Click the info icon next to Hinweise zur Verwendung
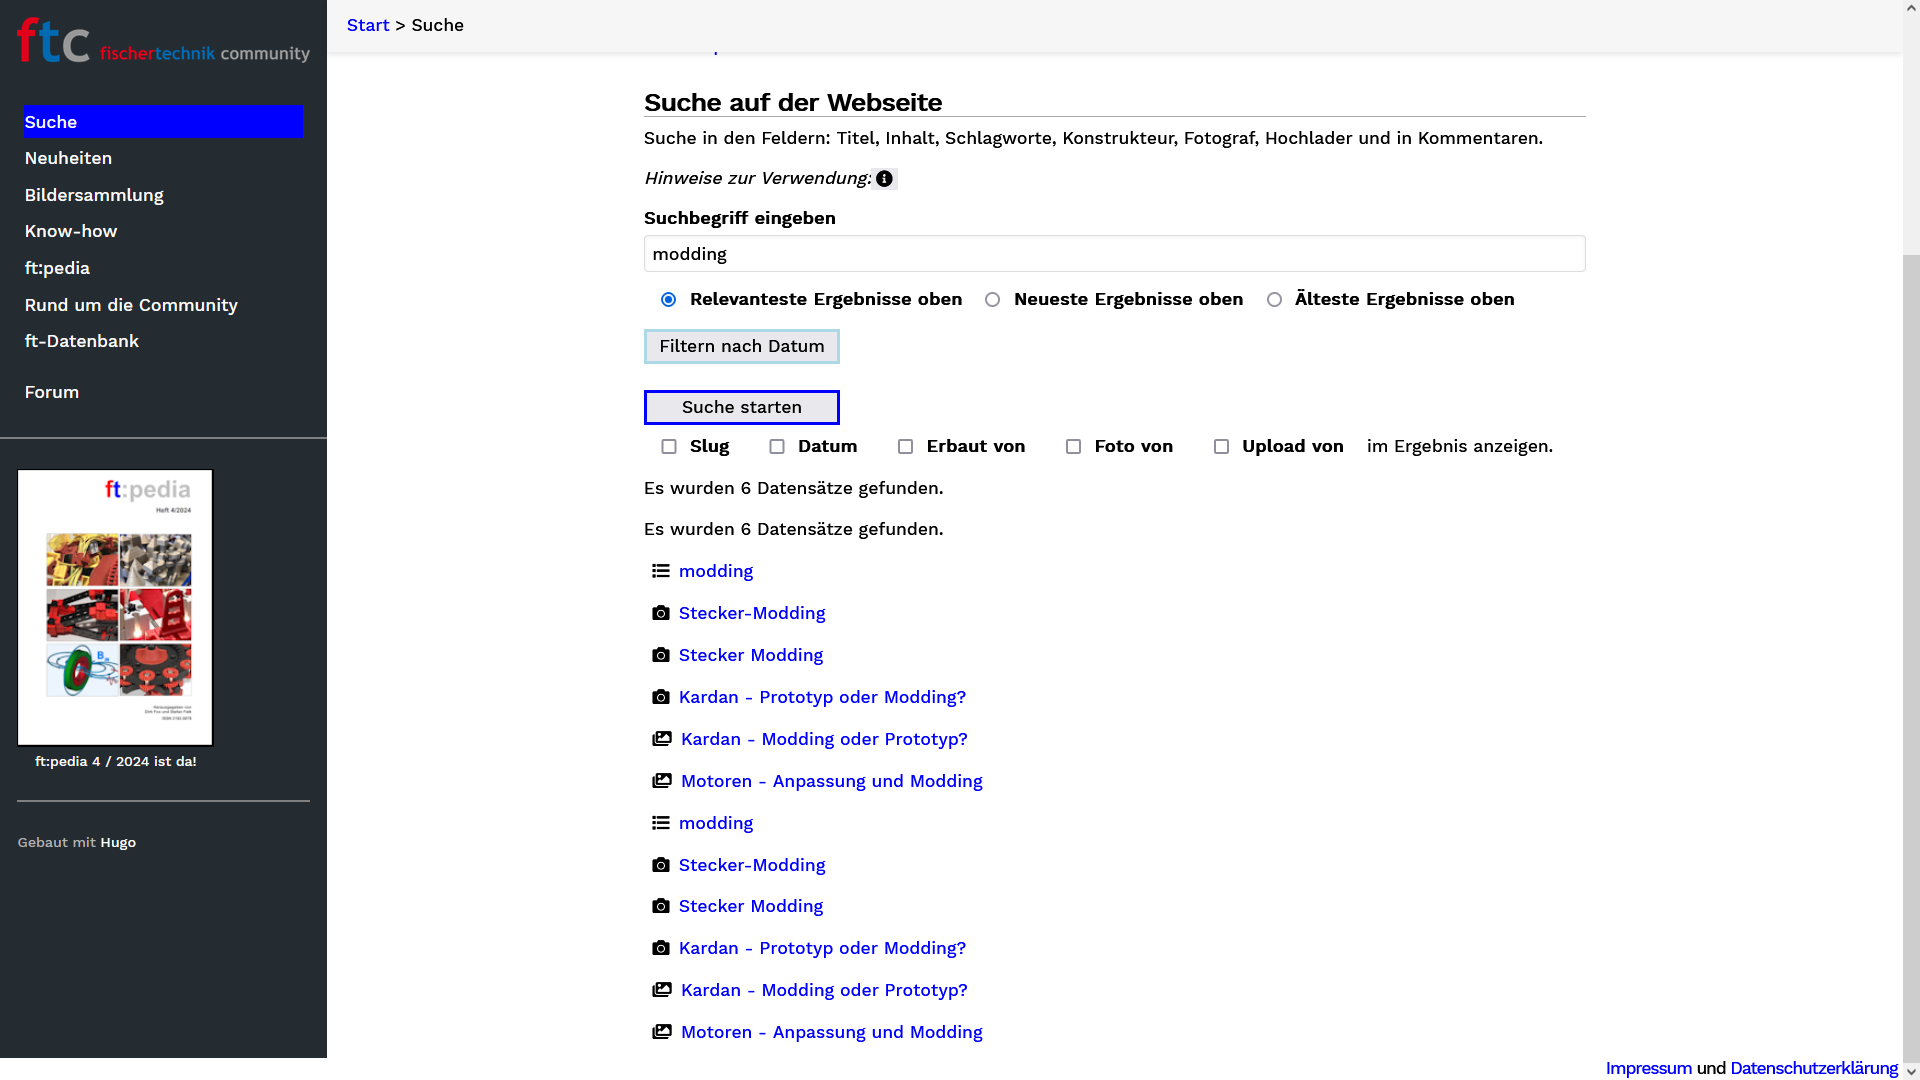Image resolution: width=1920 pixels, height=1080 pixels. (x=884, y=179)
